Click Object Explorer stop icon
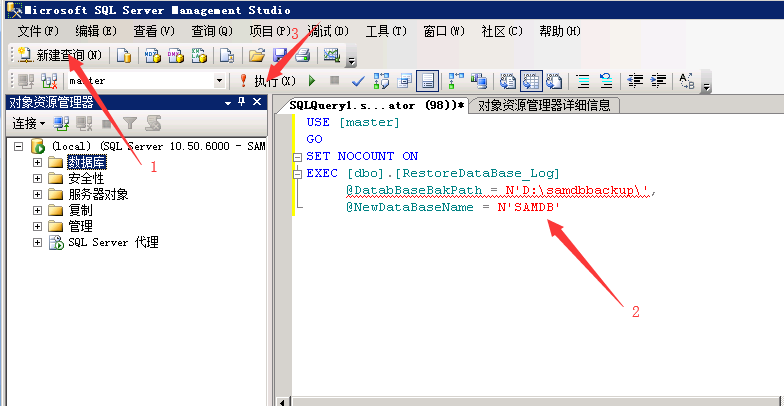This screenshot has height=406, width=784. pyautogui.click(x=107, y=123)
